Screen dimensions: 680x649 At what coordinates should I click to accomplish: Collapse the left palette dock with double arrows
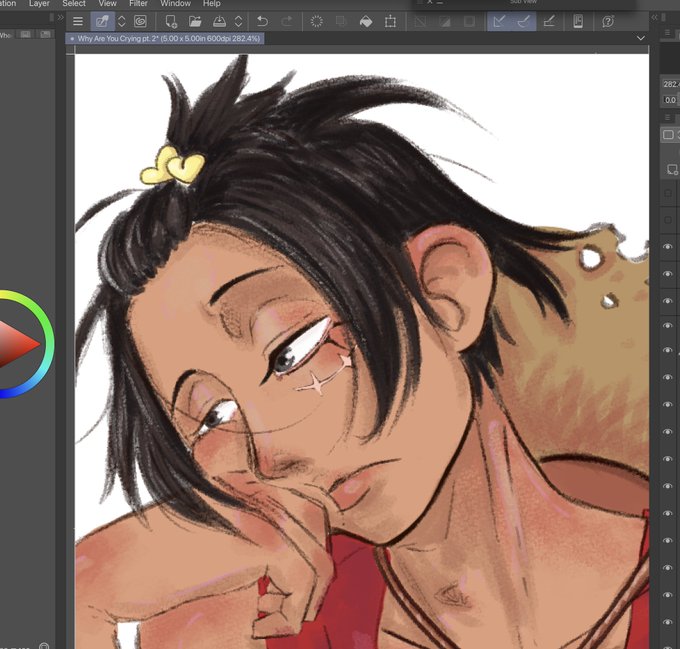click(x=60, y=17)
